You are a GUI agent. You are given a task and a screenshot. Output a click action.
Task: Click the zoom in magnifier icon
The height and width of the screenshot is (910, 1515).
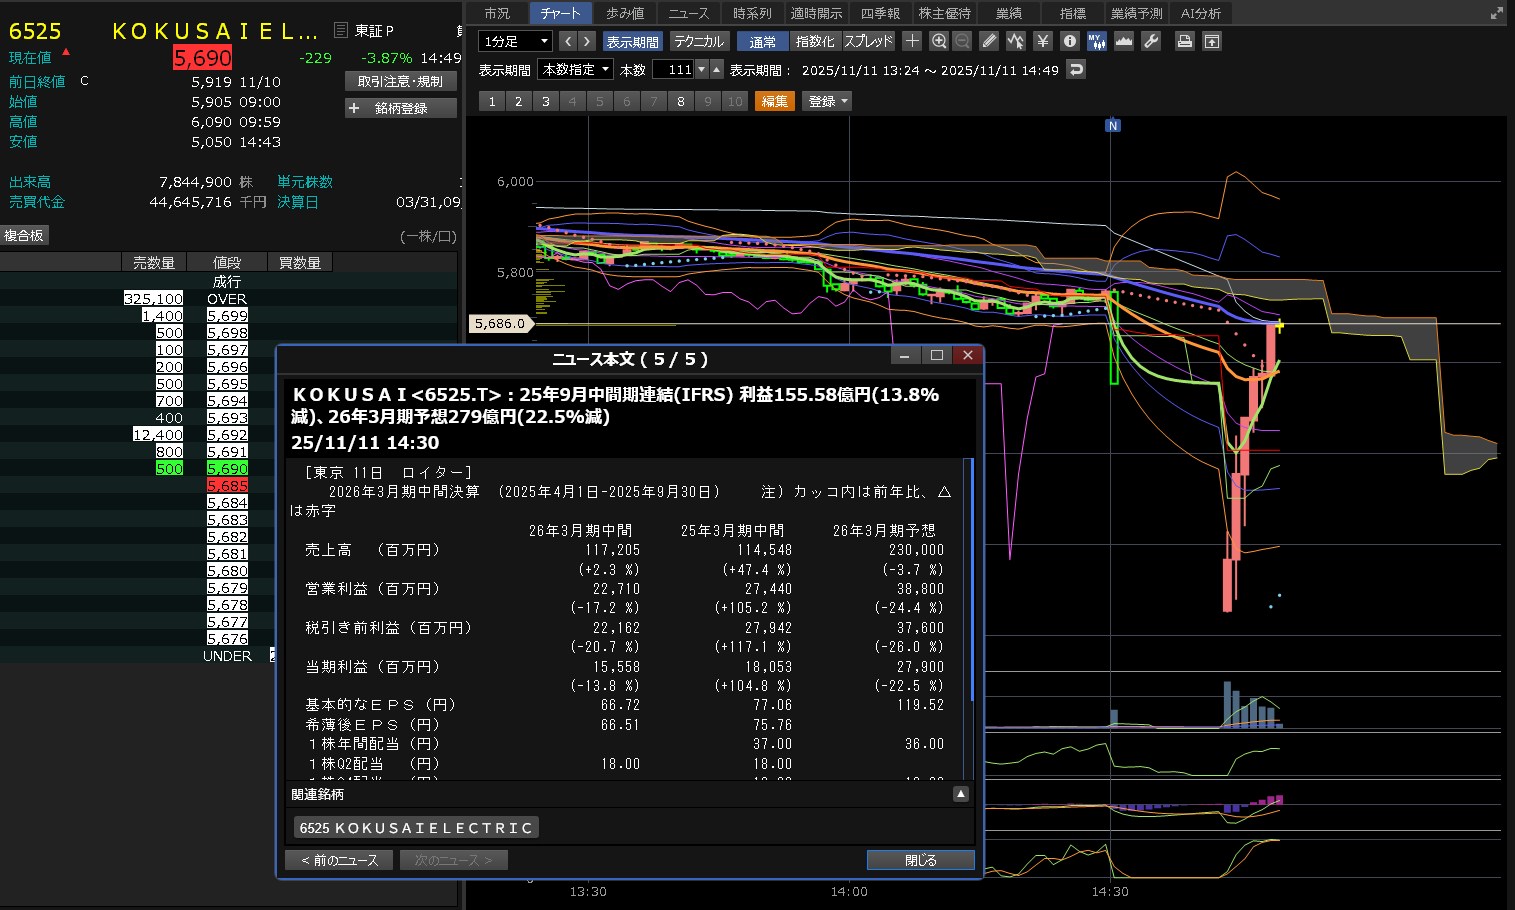pyautogui.click(x=938, y=41)
